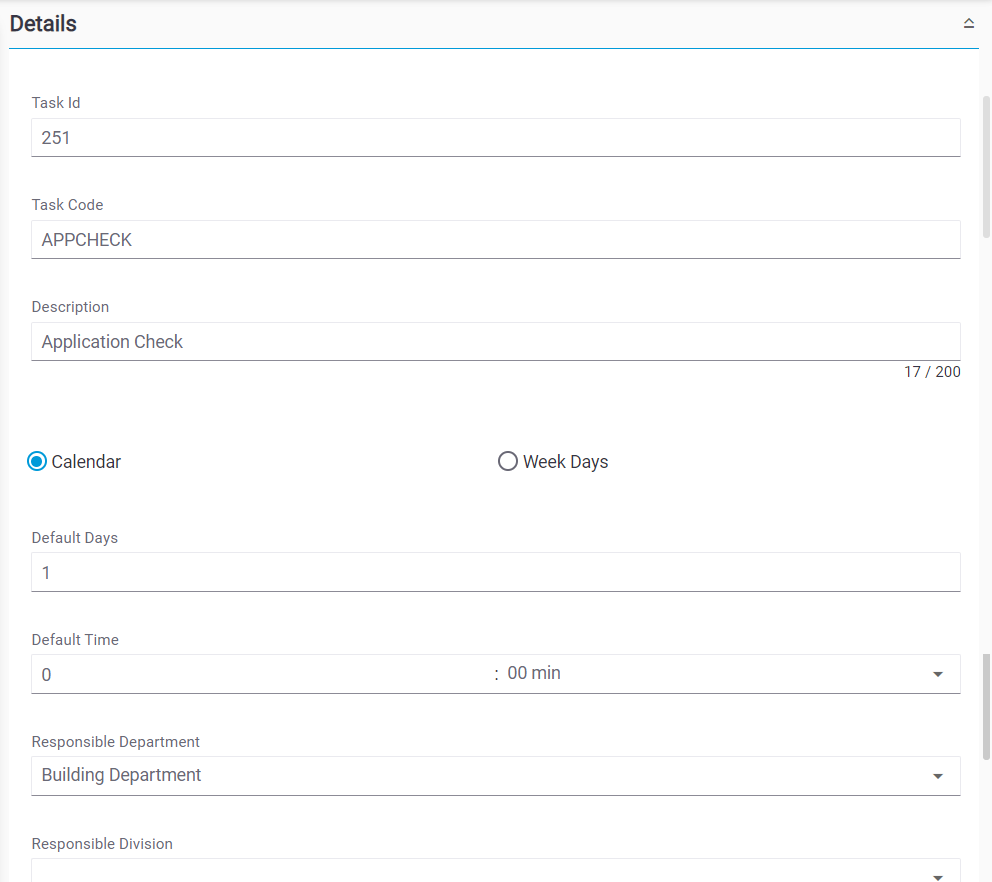Click the Default Days input field

tap(496, 572)
